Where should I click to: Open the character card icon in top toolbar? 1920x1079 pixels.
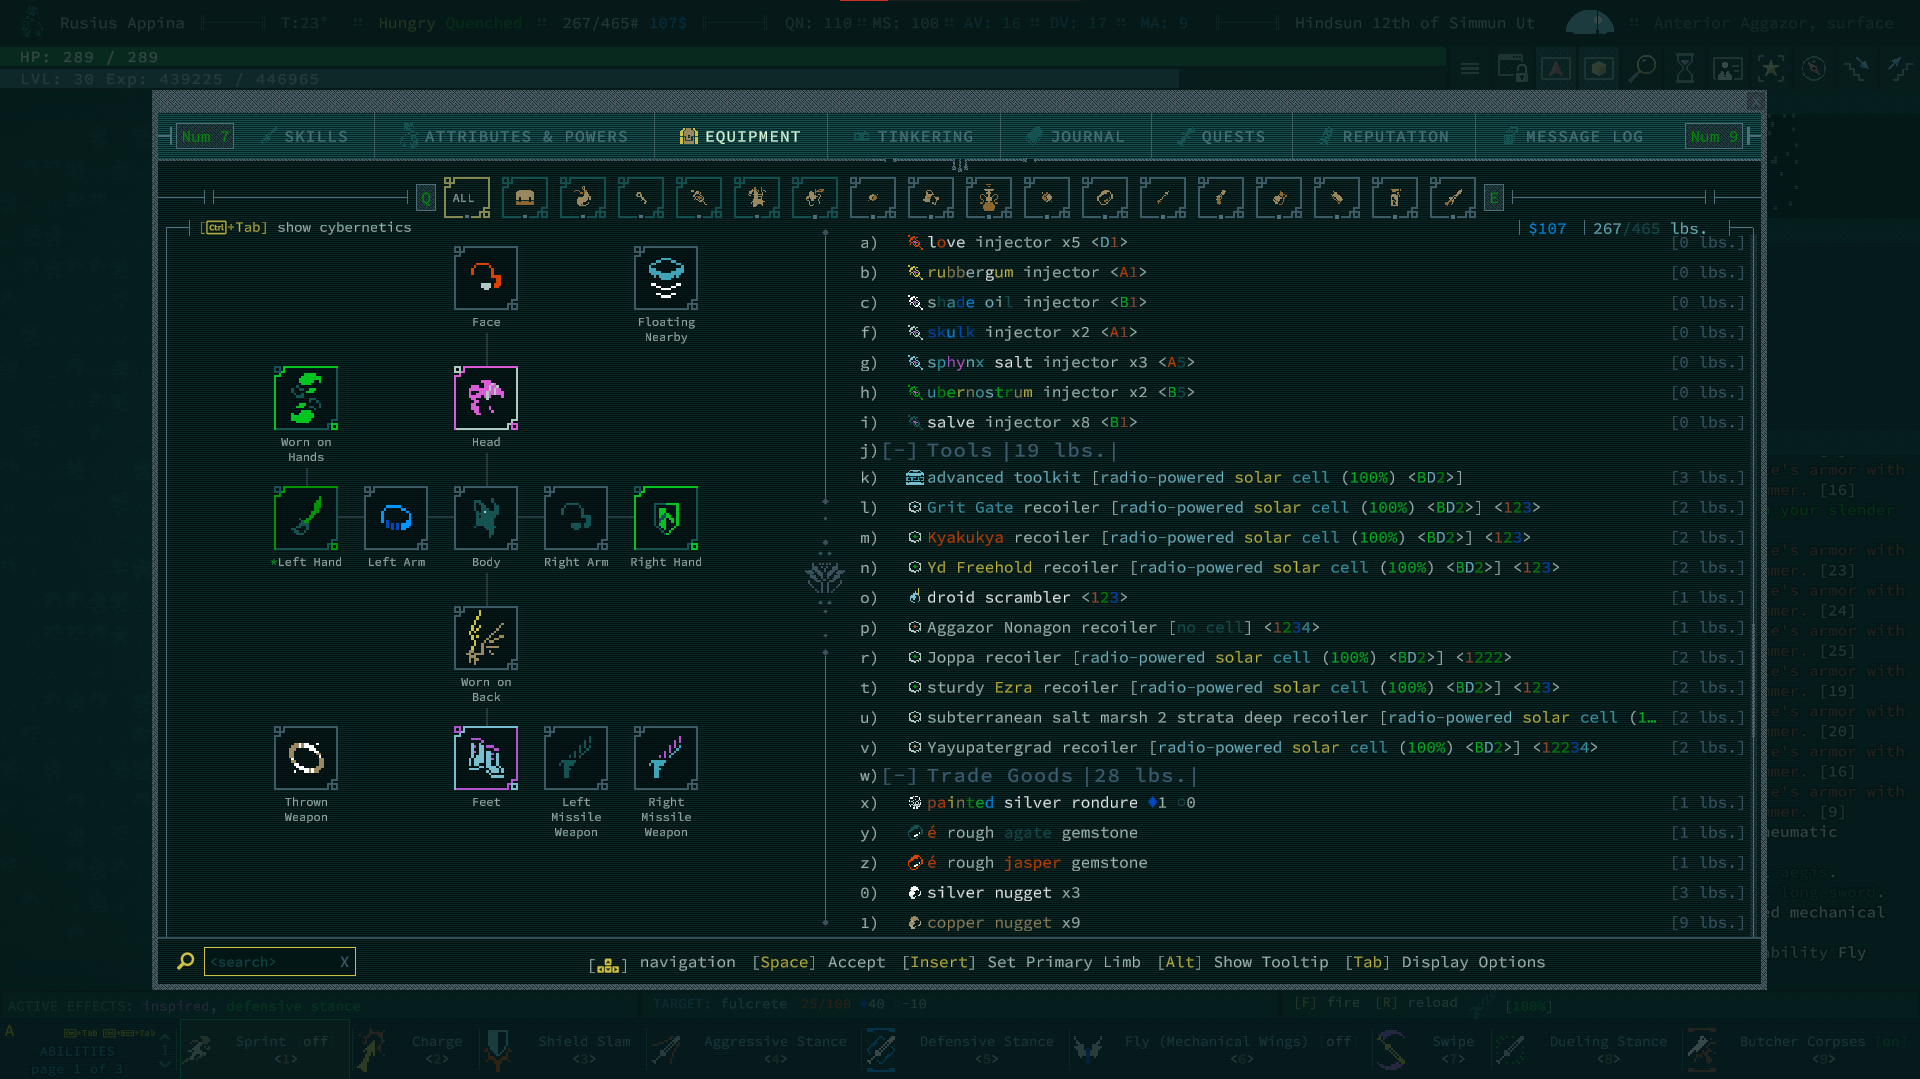pos(1728,68)
